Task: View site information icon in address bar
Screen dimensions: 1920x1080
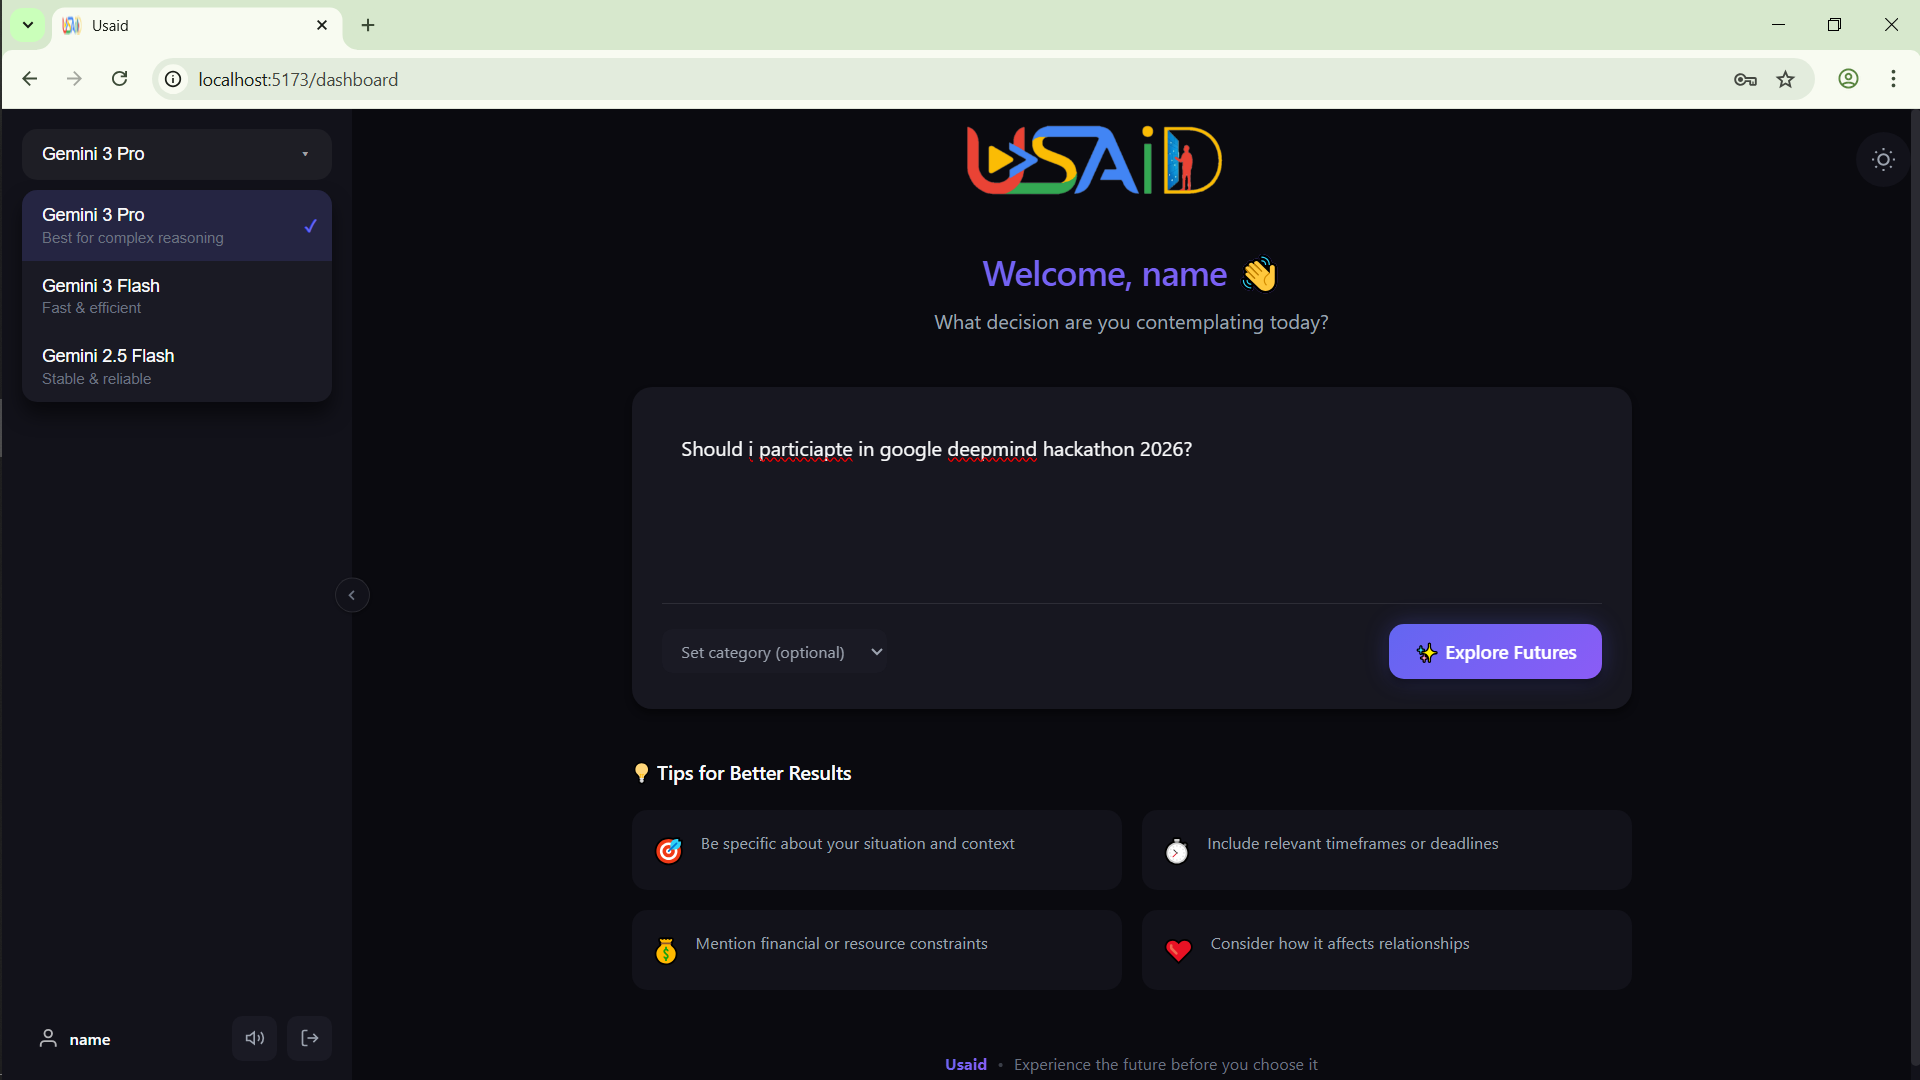Action: click(x=173, y=79)
